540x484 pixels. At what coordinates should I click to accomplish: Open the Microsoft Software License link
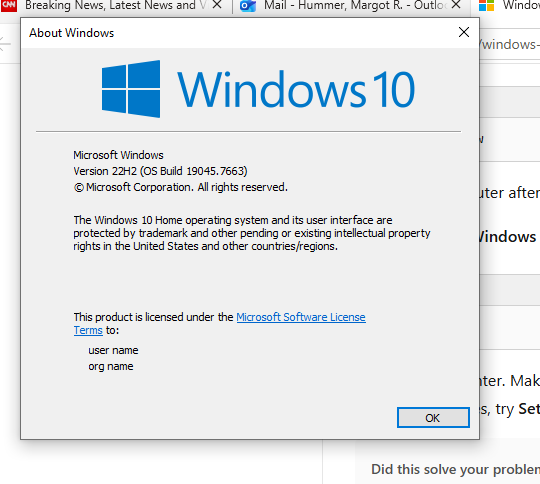point(301,317)
